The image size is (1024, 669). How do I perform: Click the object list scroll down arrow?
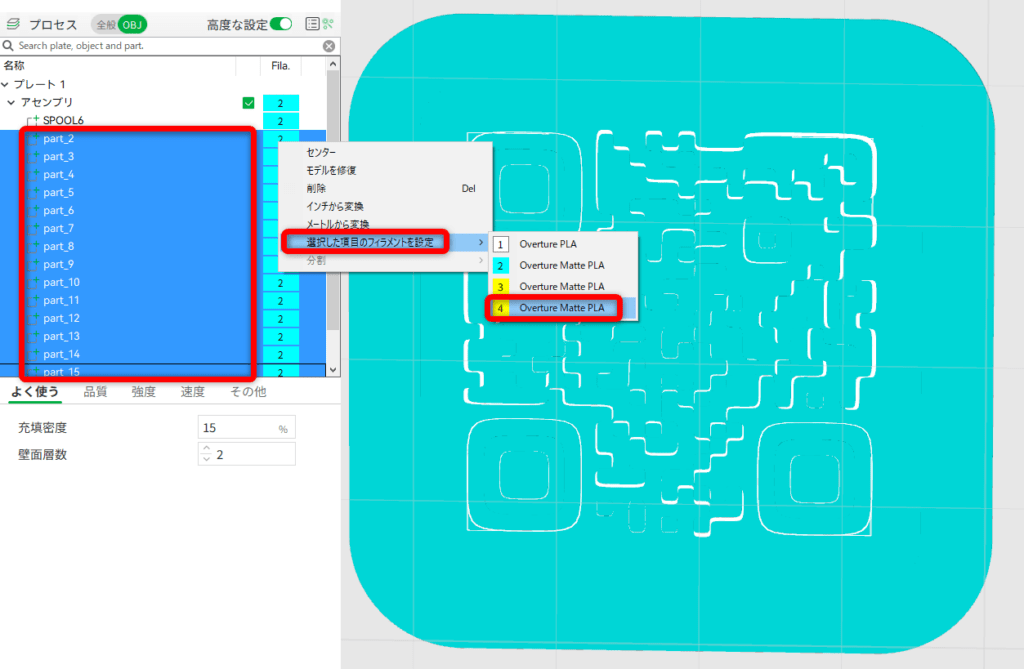click(333, 370)
